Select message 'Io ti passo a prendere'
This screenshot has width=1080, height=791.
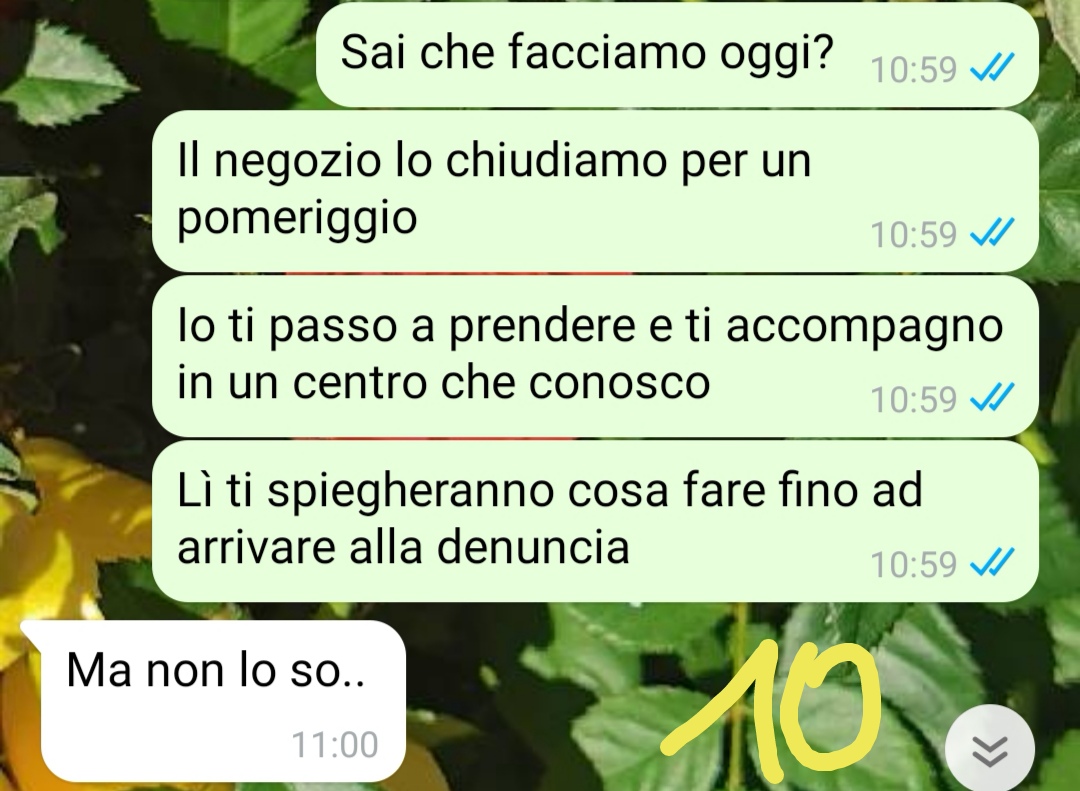point(595,356)
